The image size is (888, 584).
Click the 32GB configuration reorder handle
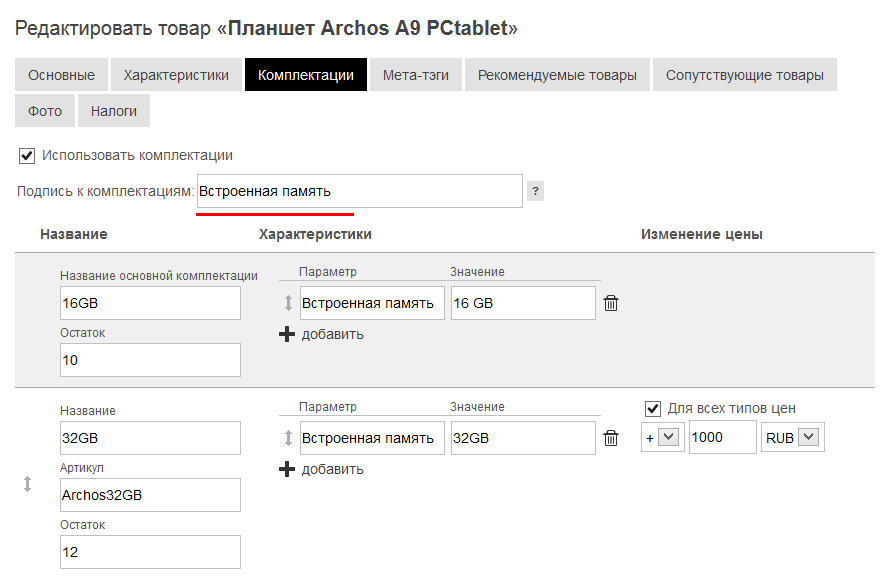27,484
